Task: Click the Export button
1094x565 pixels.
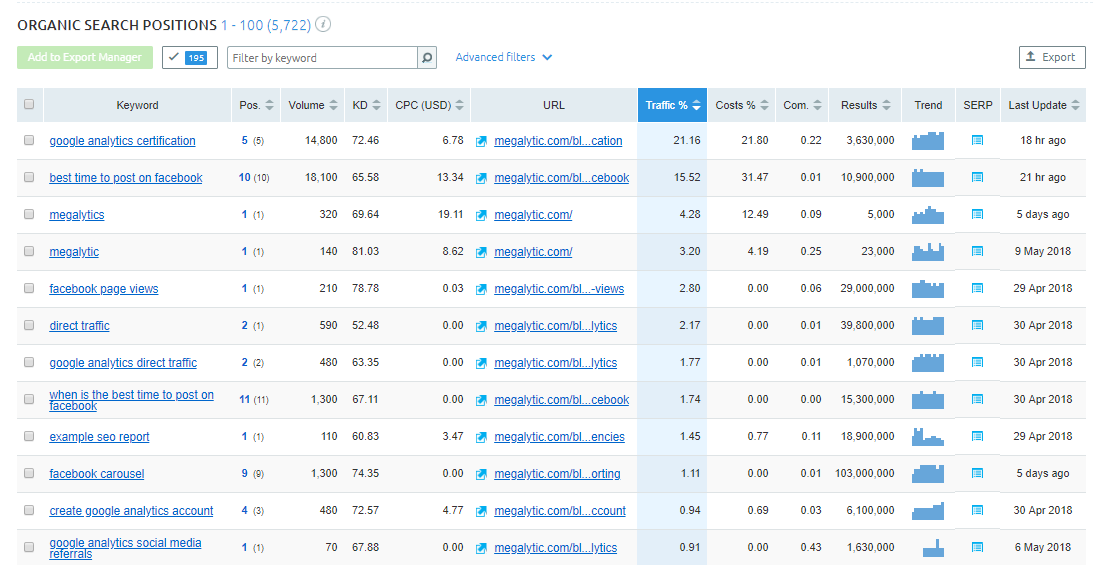Action: pos(1051,58)
